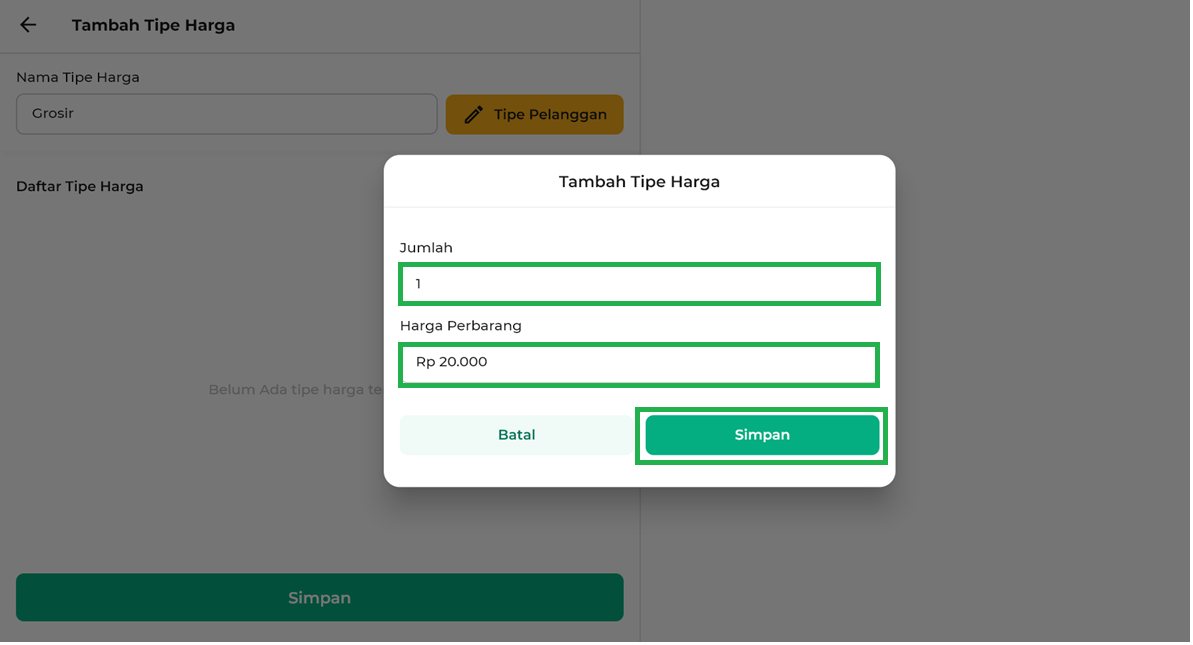Open the Tipe Pelanggan button
Viewport: 1193px width, 645px height.
(534, 115)
